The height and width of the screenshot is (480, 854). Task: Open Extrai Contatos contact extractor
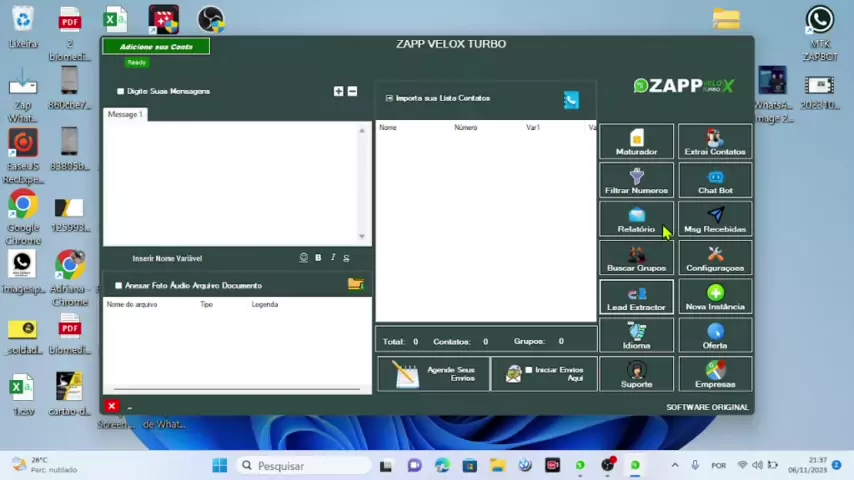714,142
